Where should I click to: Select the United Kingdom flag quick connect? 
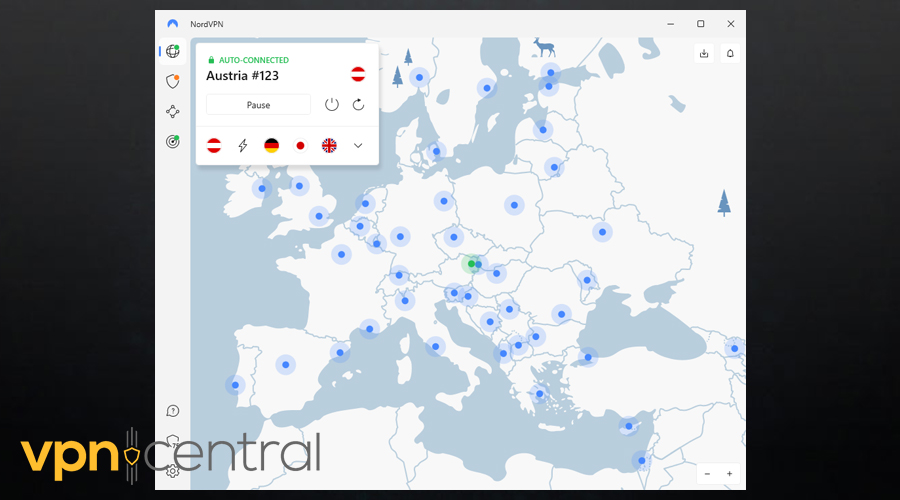(329, 146)
